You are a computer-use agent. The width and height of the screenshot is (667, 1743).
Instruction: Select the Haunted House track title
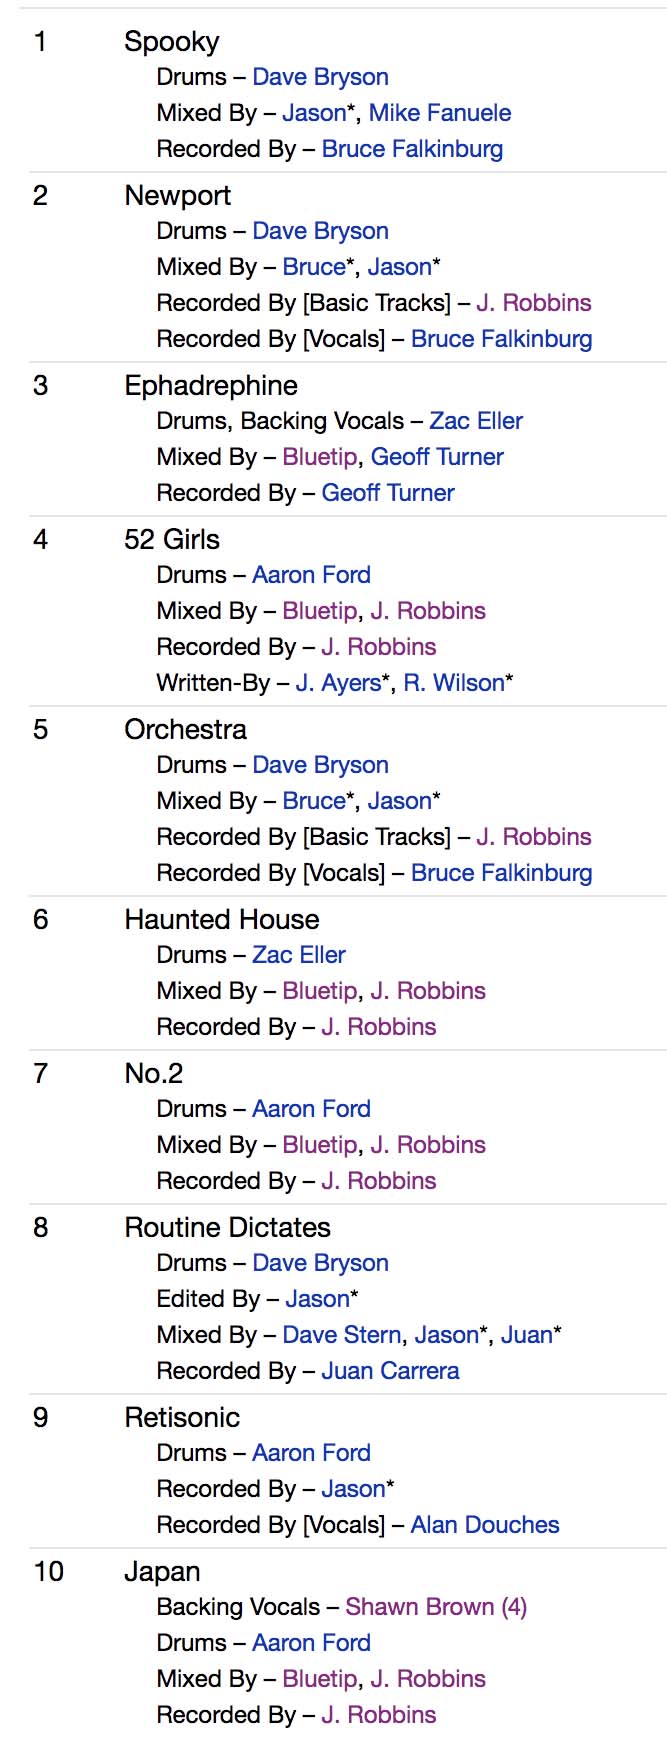(222, 919)
